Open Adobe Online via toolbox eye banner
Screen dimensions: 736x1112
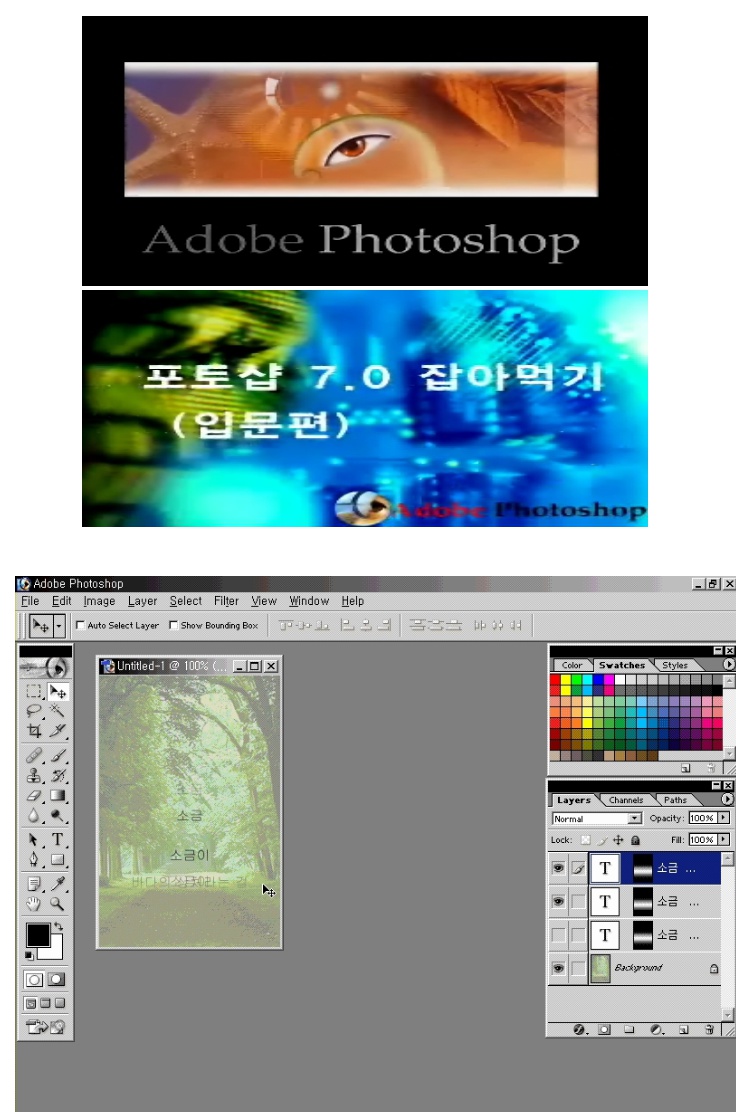tap(45, 667)
